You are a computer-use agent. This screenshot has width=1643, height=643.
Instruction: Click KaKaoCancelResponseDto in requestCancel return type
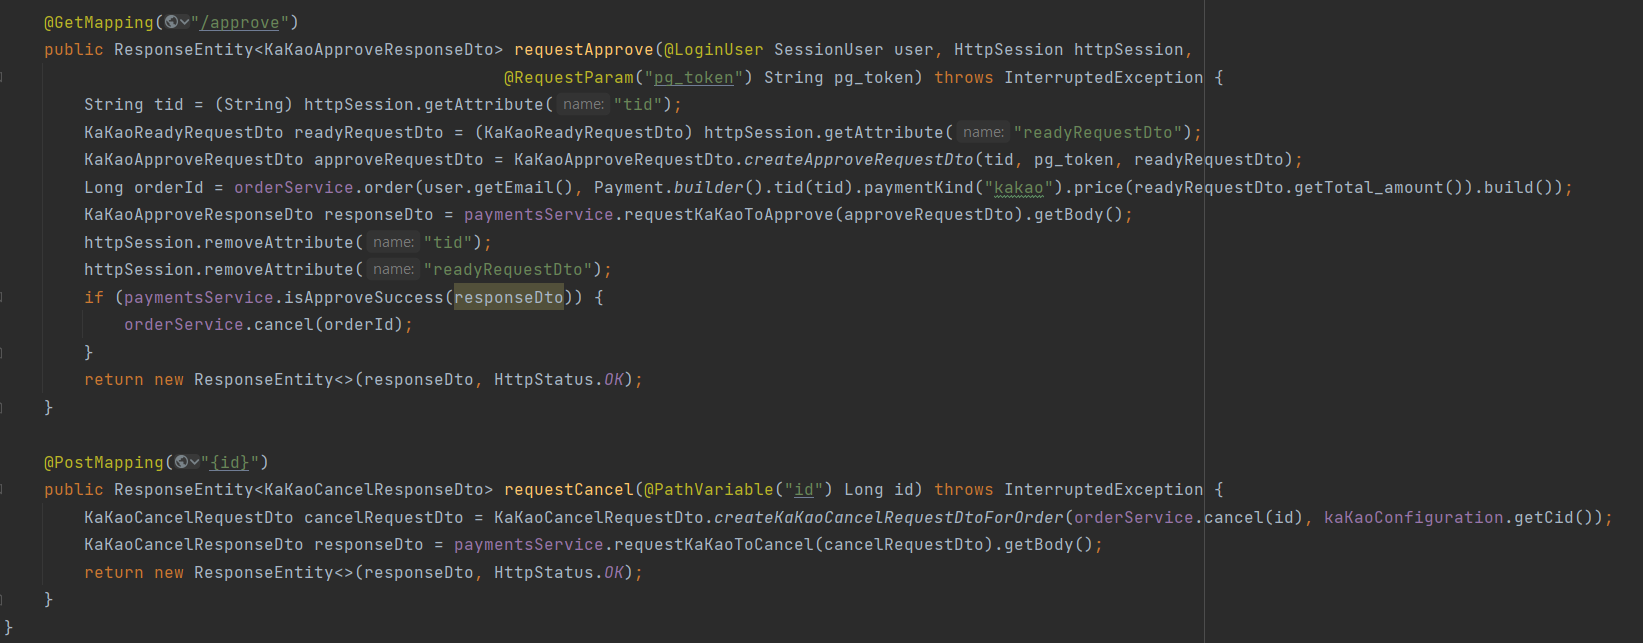point(374,489)
